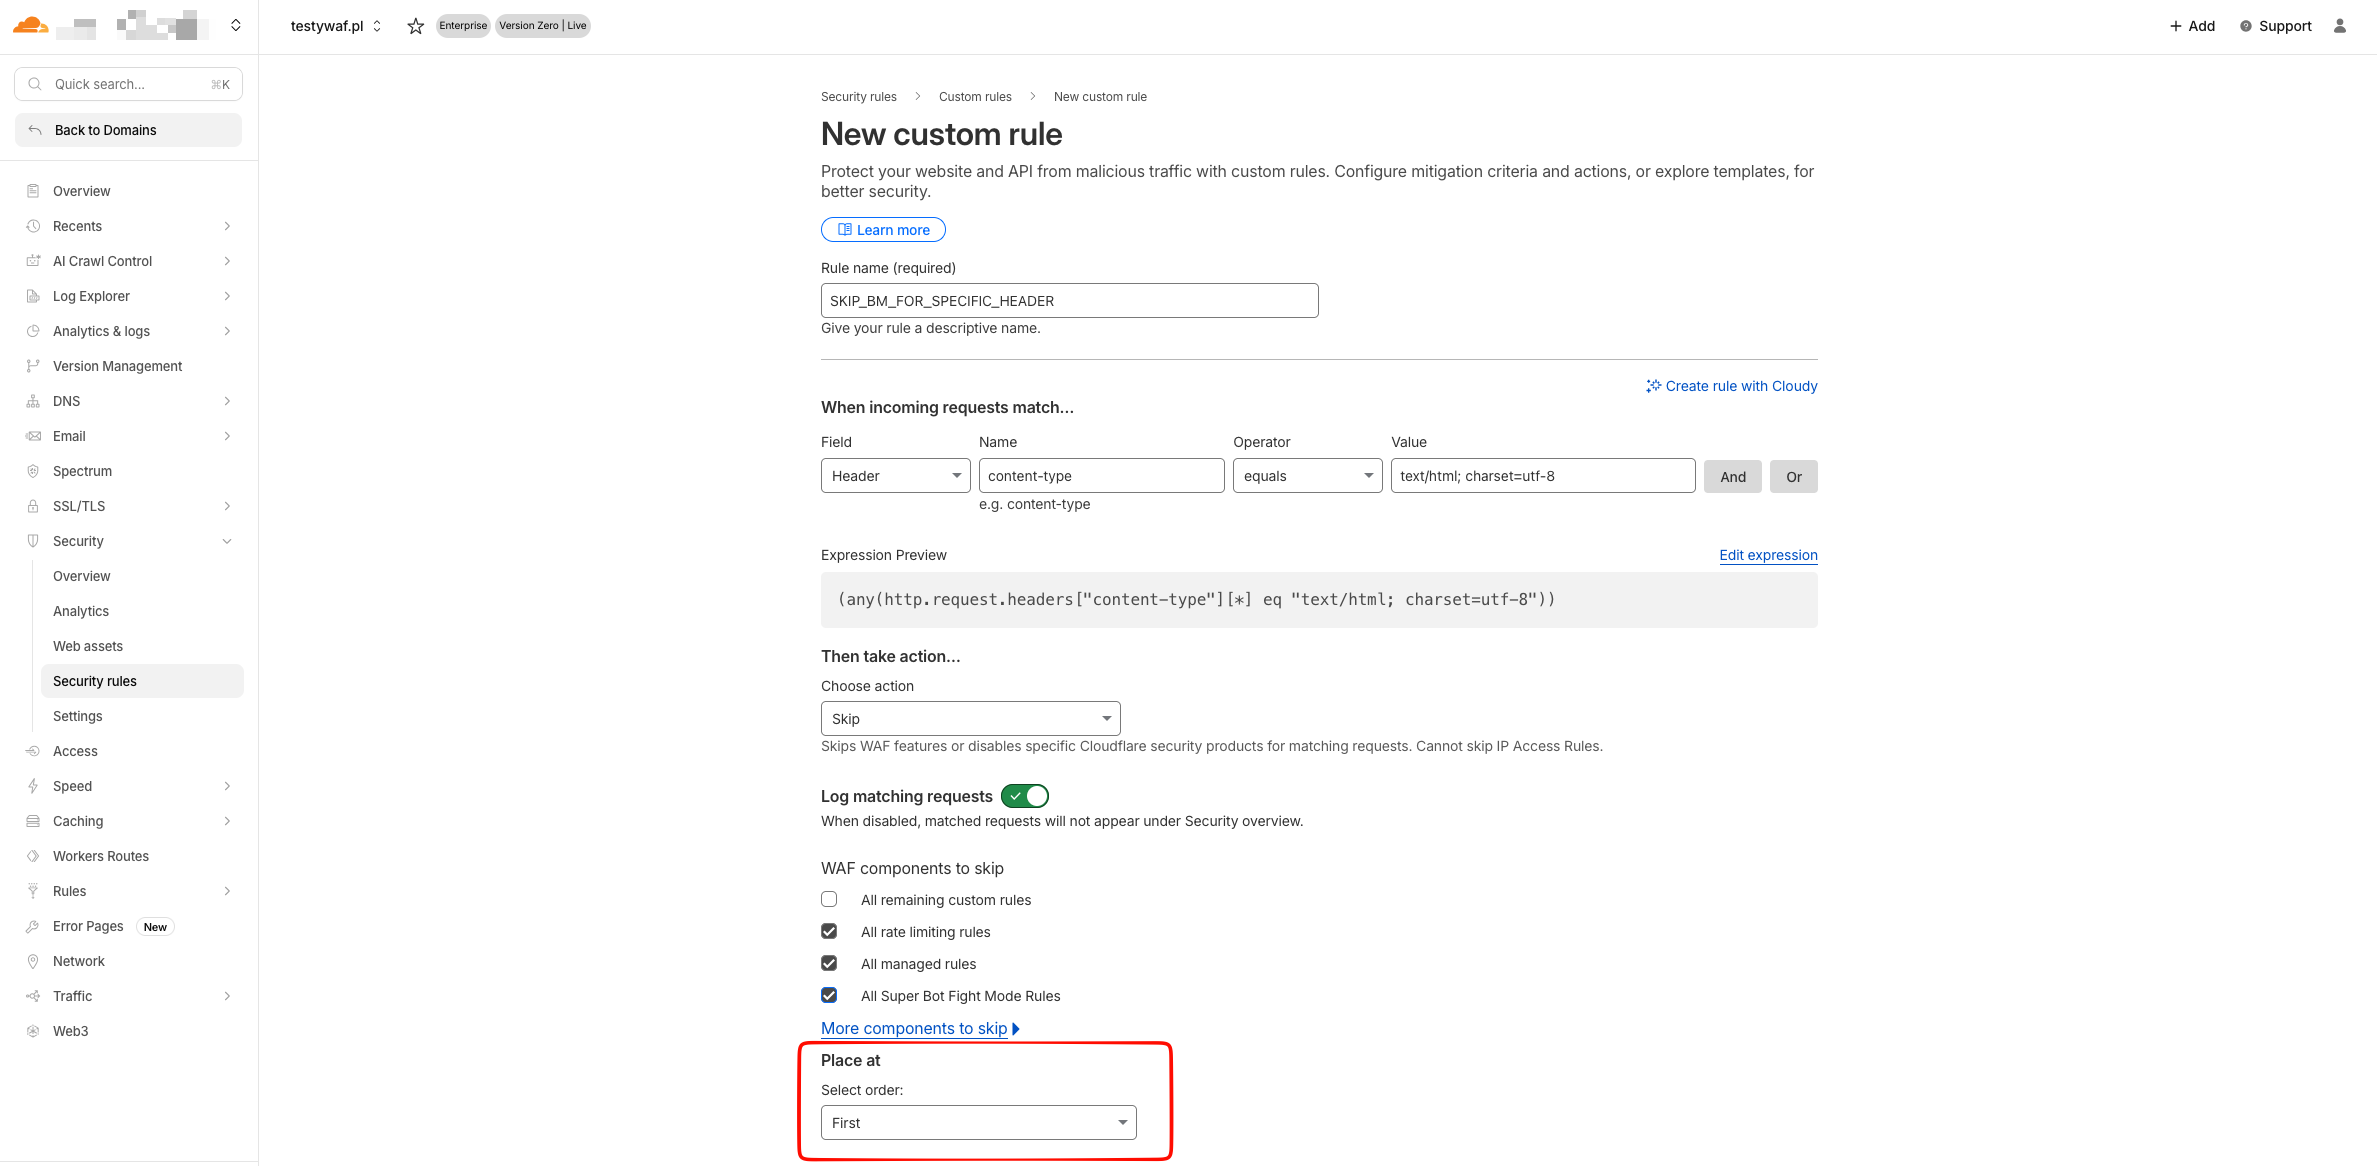
Task: Collapse the Security section chevron
Action: (227, 541)
